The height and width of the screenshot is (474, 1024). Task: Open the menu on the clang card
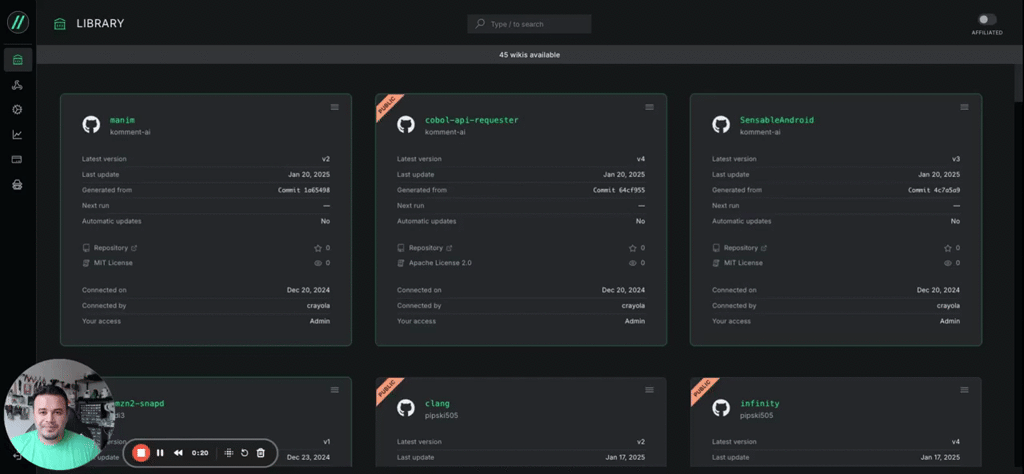coord(650,390)
